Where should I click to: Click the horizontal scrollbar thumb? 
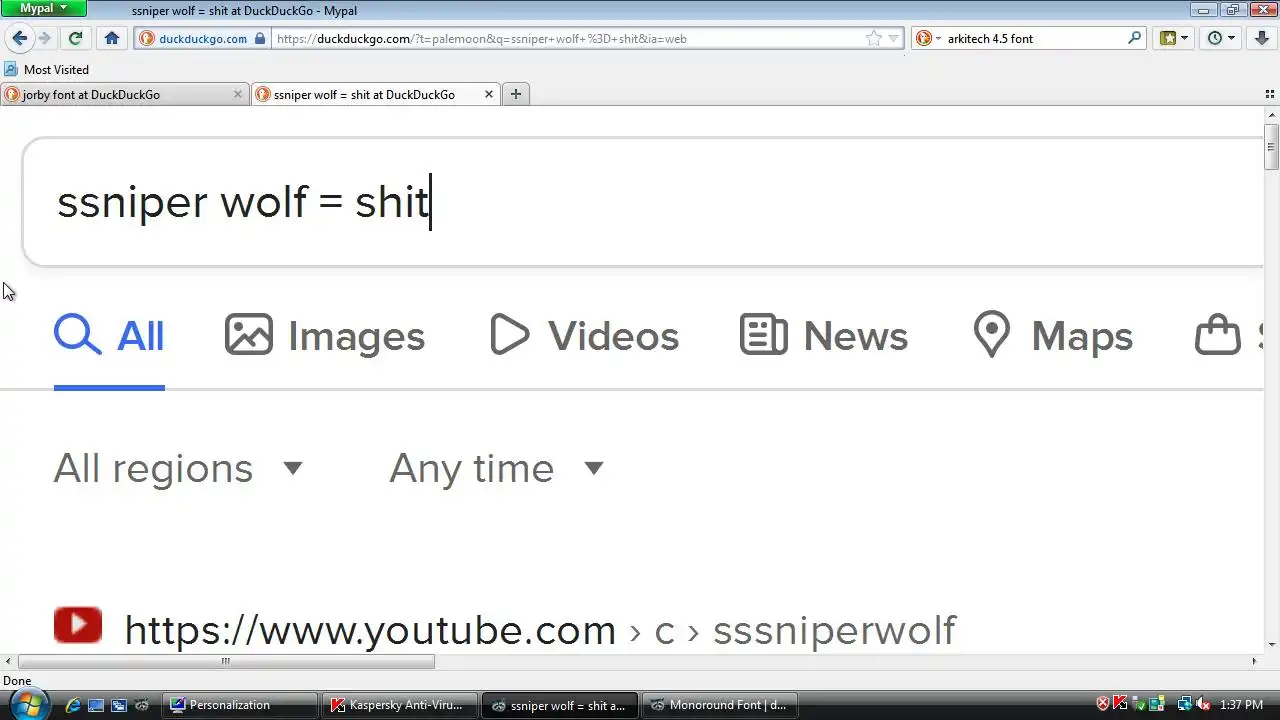226,661
